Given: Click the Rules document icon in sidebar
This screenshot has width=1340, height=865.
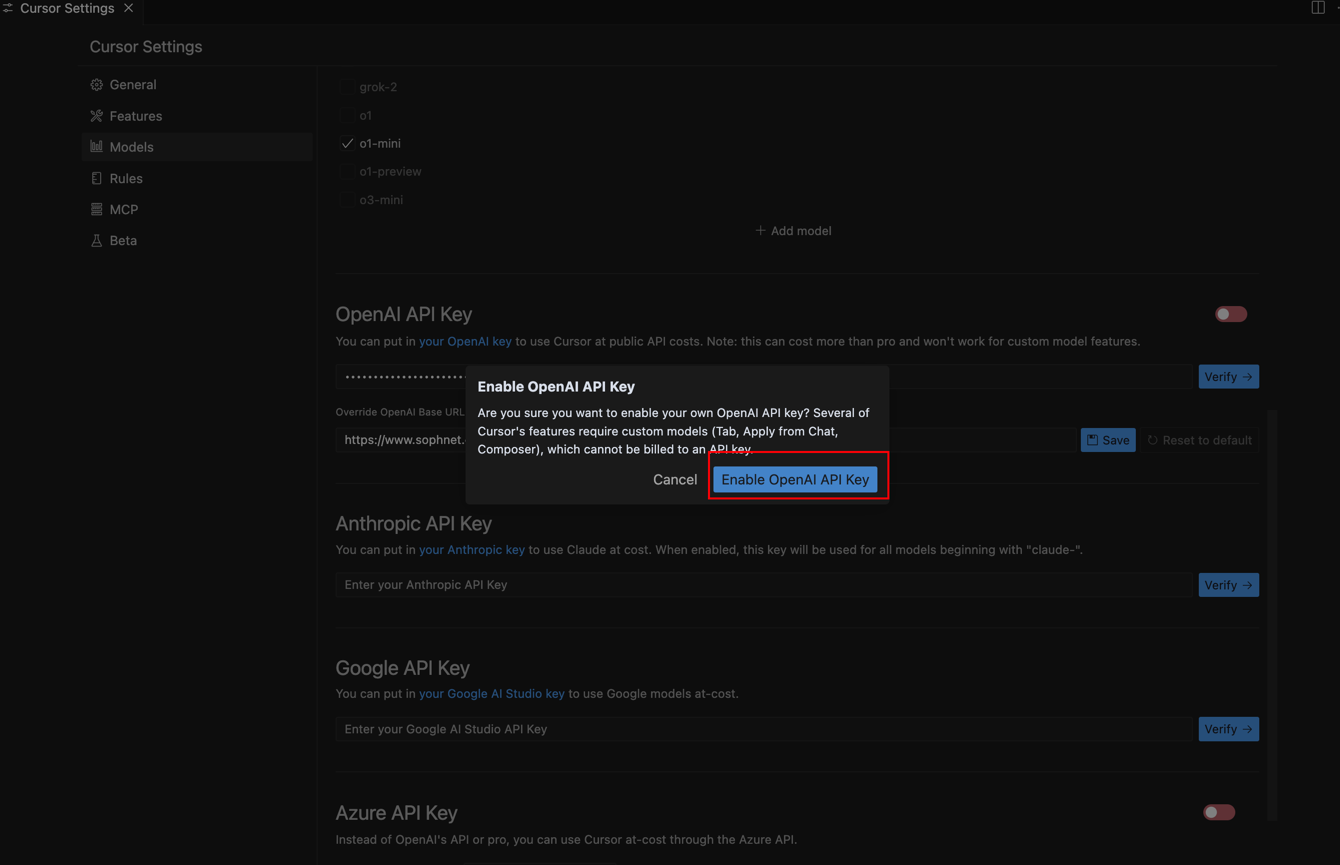Looking at the screenshot, I should coord(97,178).
